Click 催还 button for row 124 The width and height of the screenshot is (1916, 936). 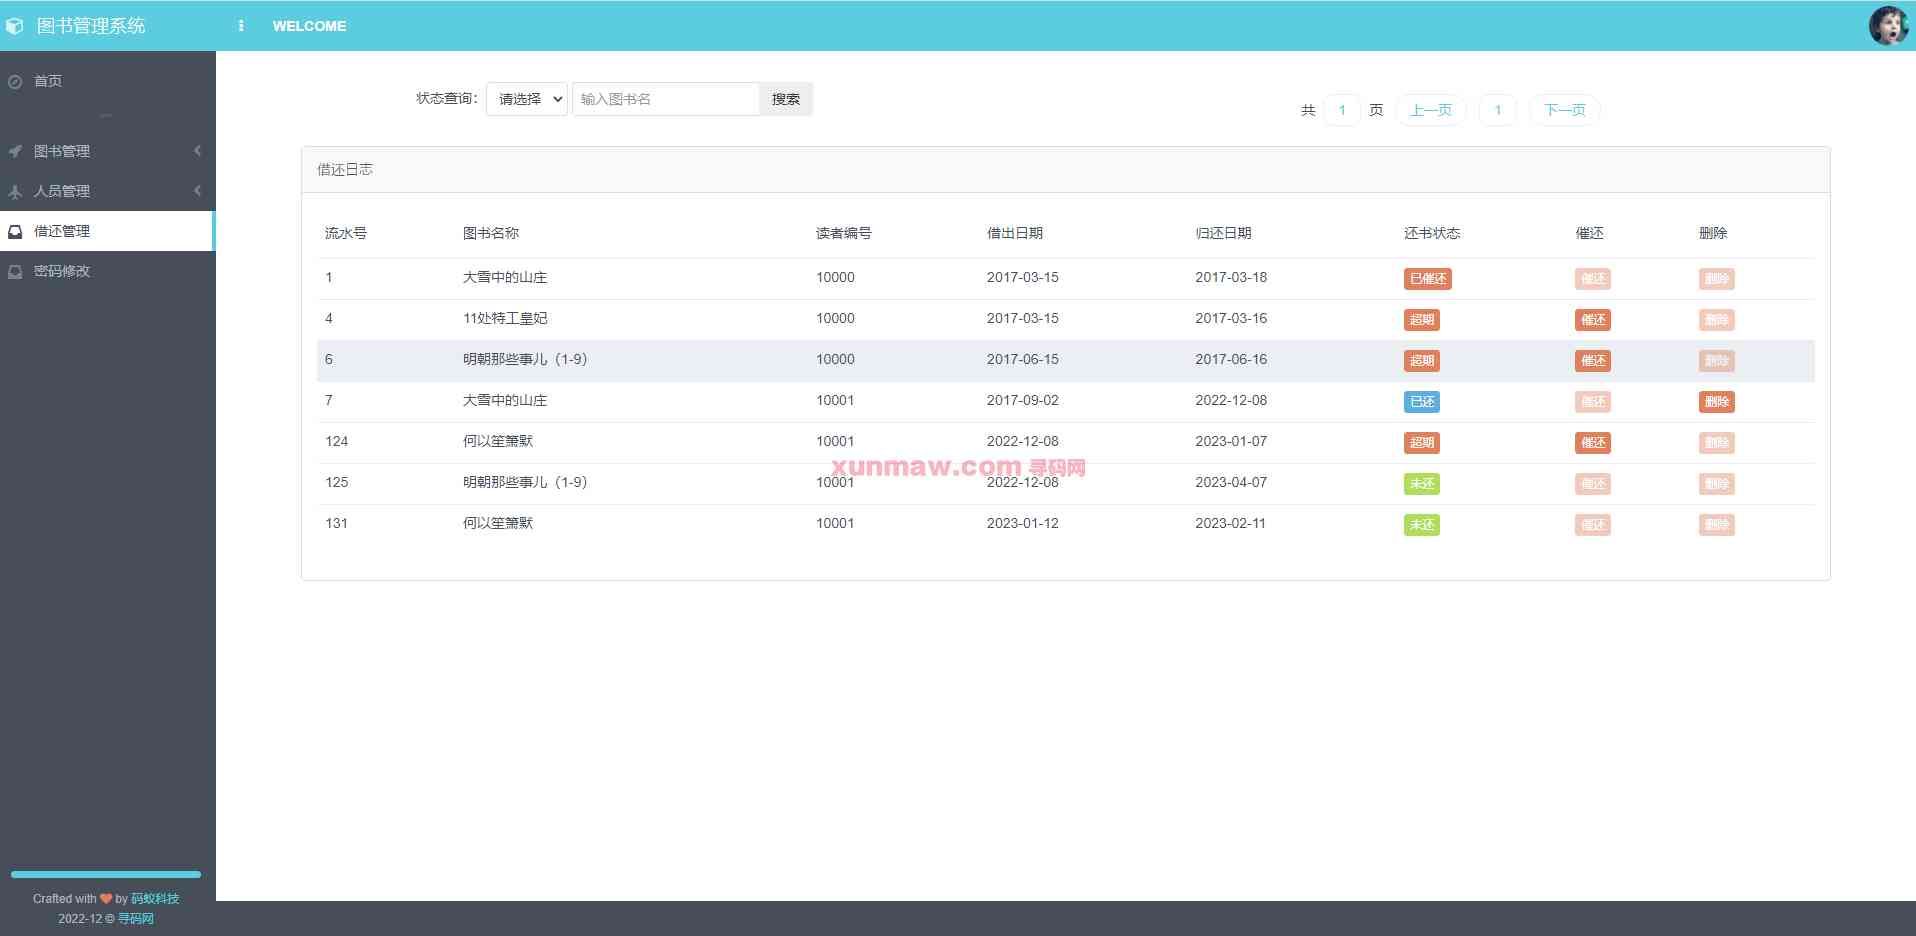tap(1593, 443)
